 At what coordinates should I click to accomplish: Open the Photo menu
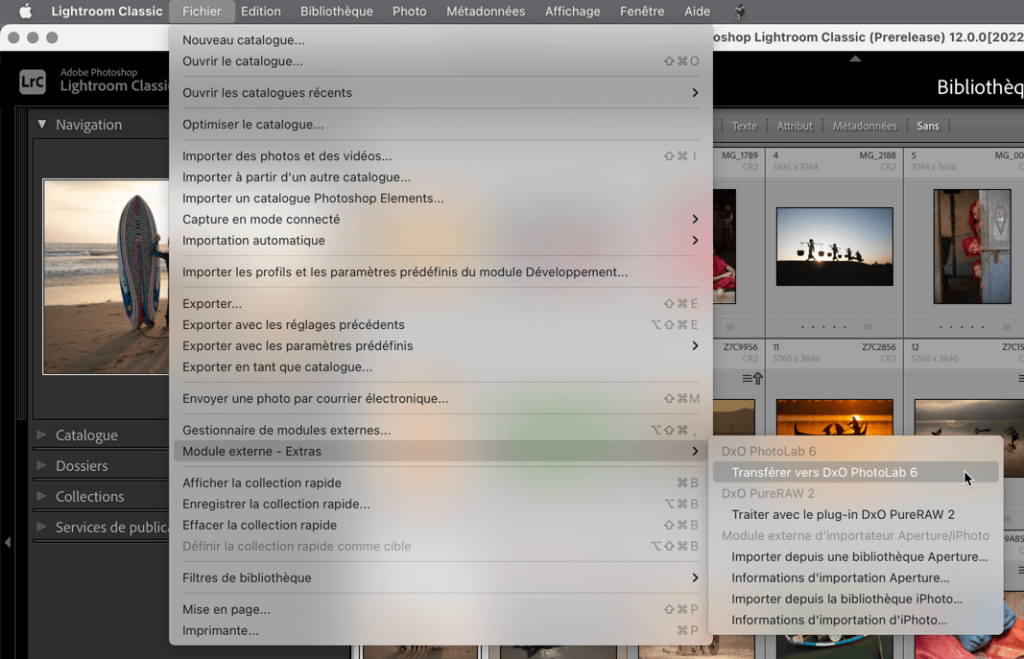click(x=409, y=11)
